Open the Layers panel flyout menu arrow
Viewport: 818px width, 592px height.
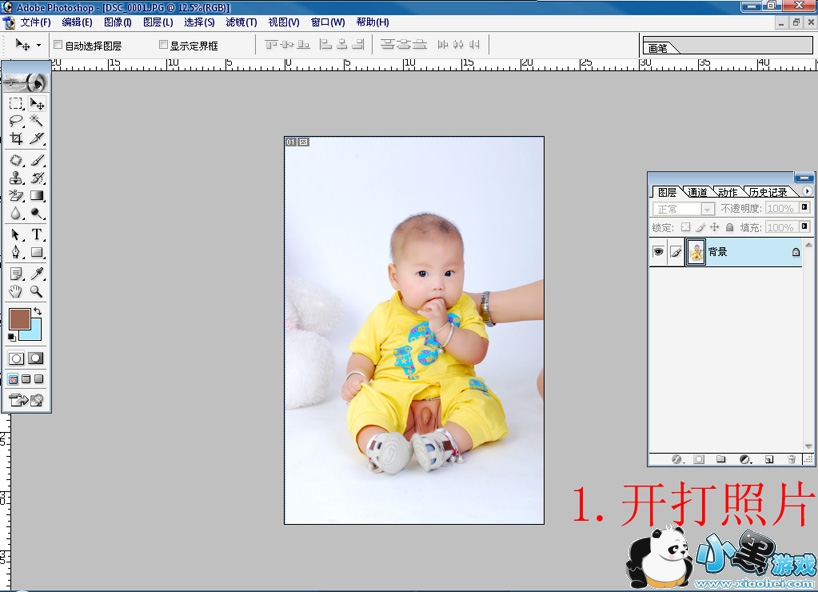click(x=807, y=191)
